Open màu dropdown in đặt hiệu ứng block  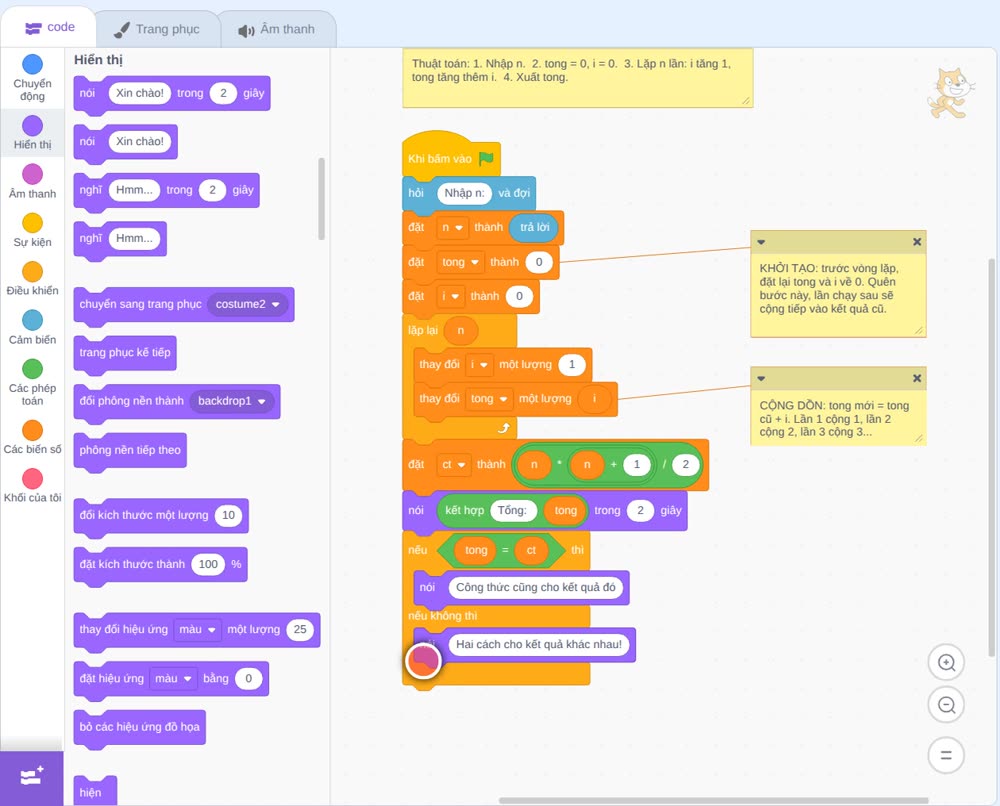click(x=173, y=678)
